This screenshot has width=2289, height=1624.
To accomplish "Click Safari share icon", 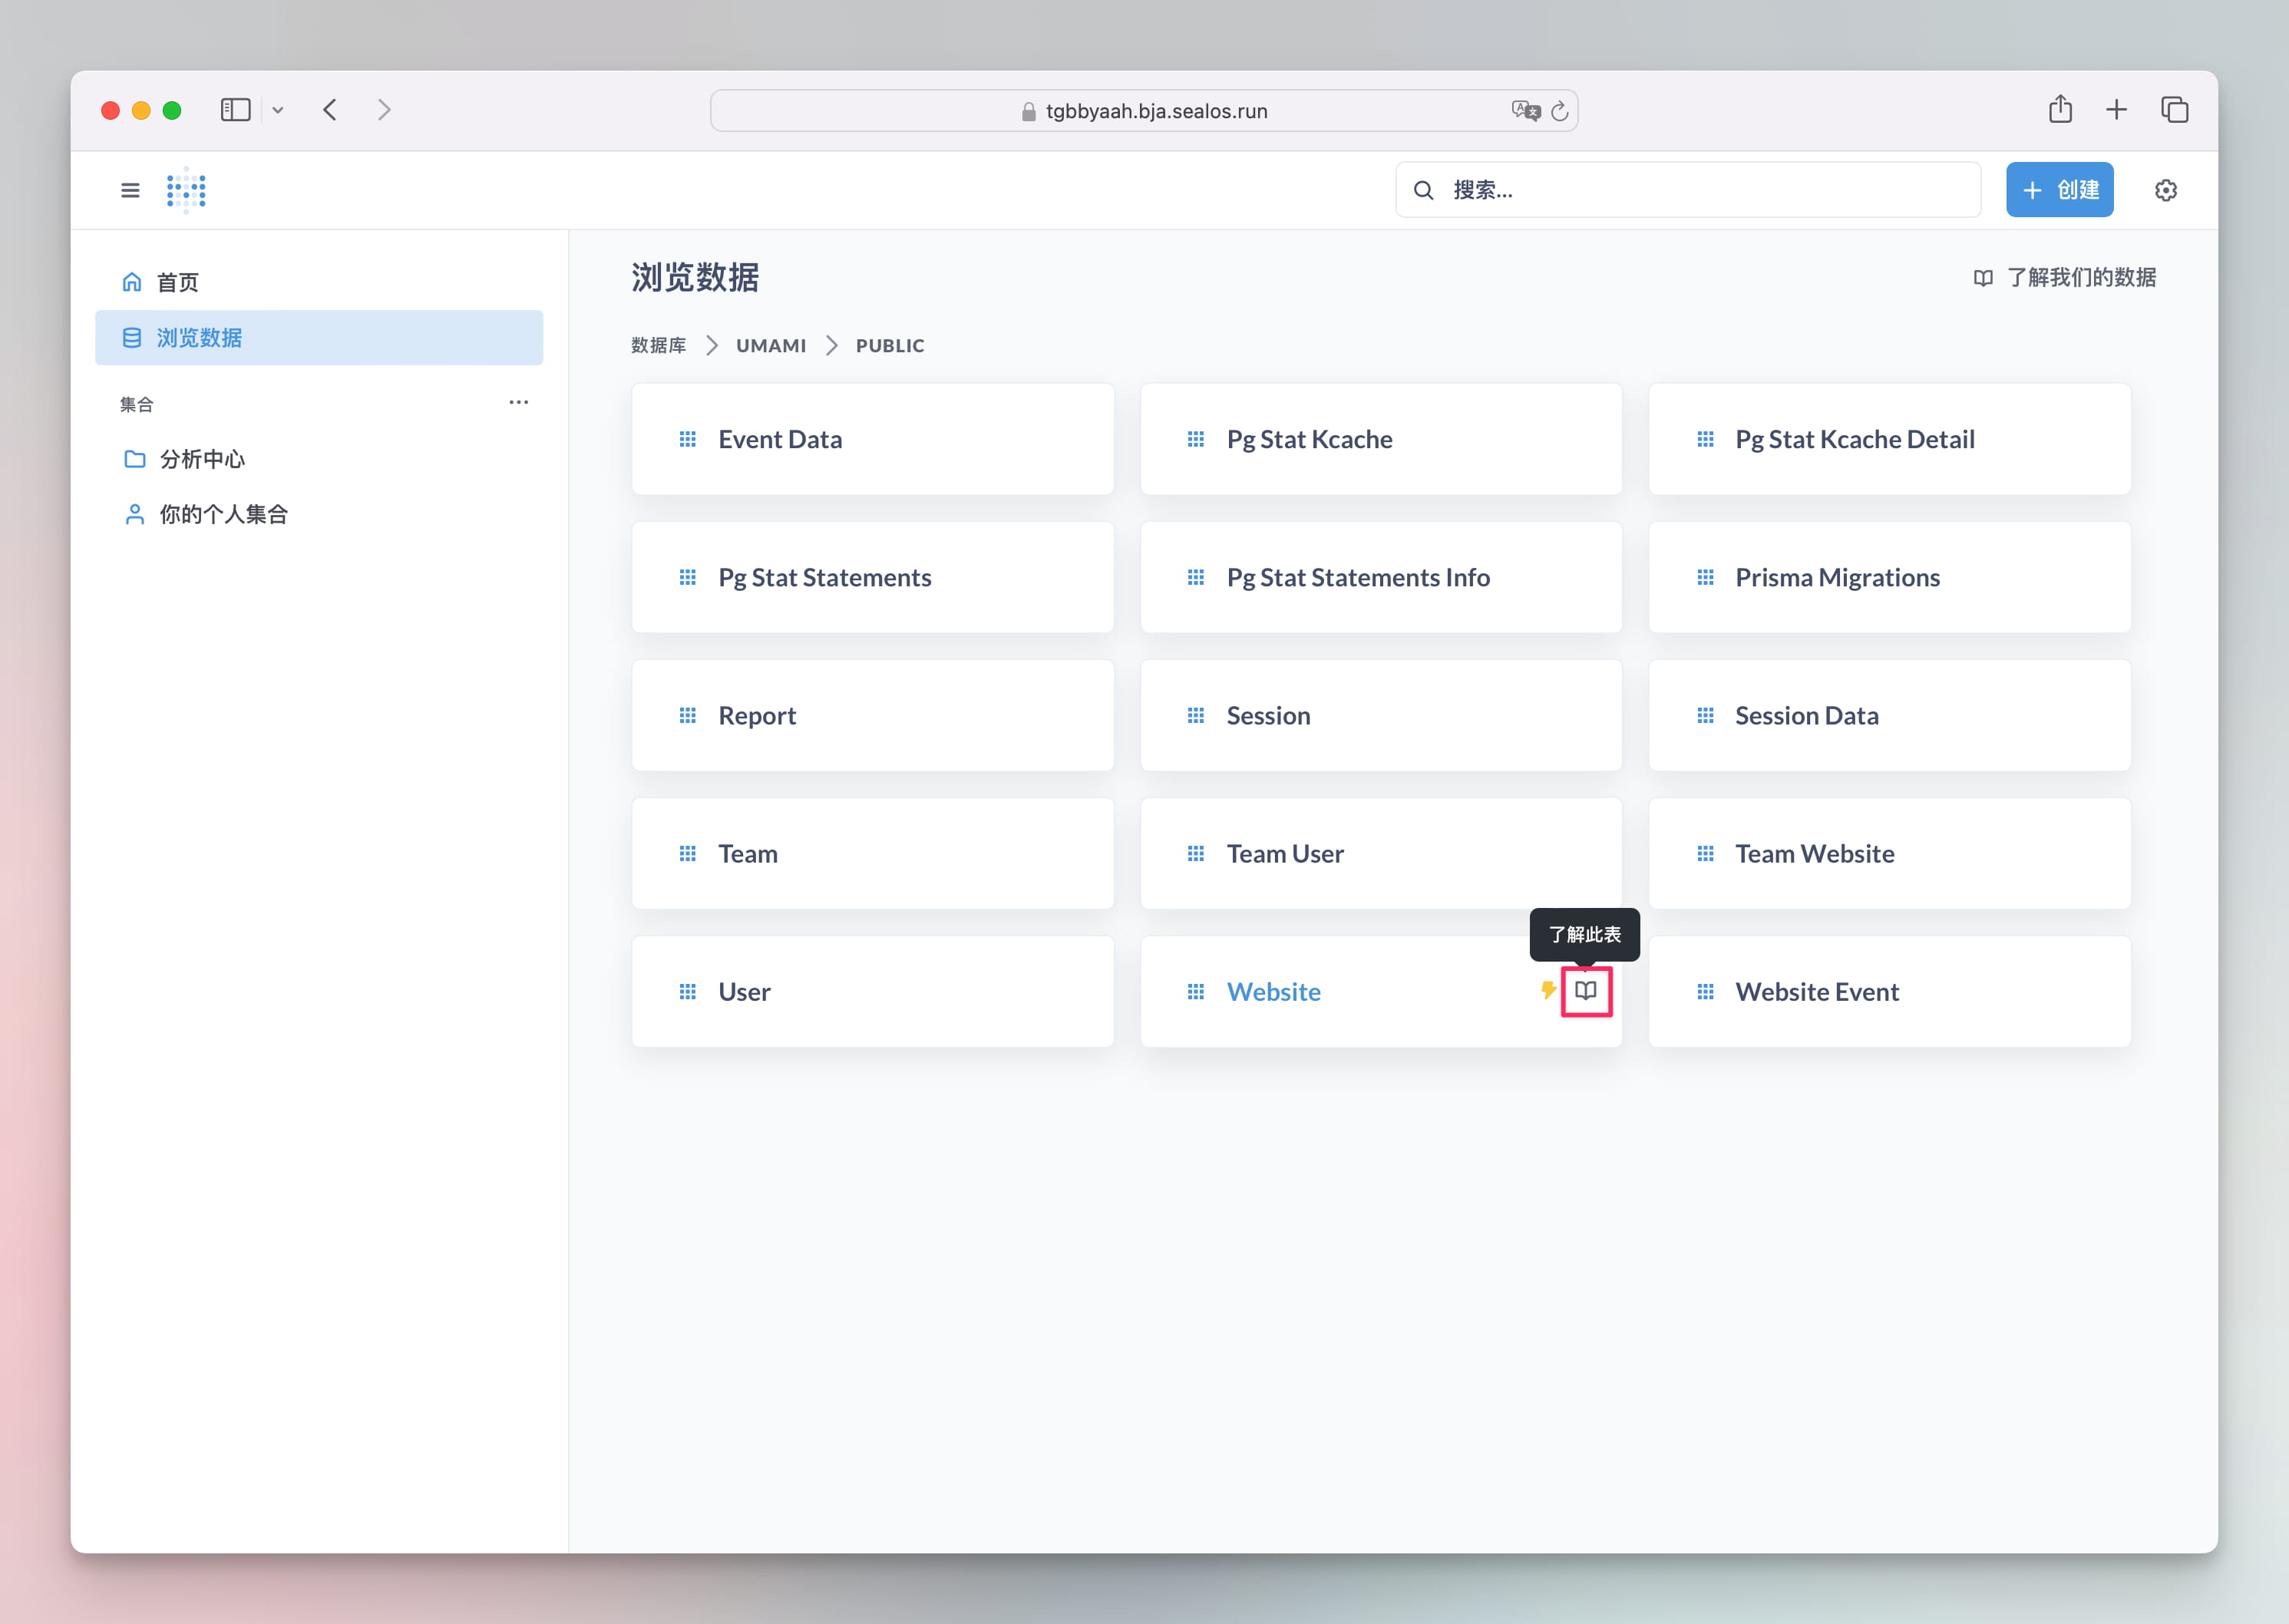I will pyautogui.click(x=2060, y=110).
